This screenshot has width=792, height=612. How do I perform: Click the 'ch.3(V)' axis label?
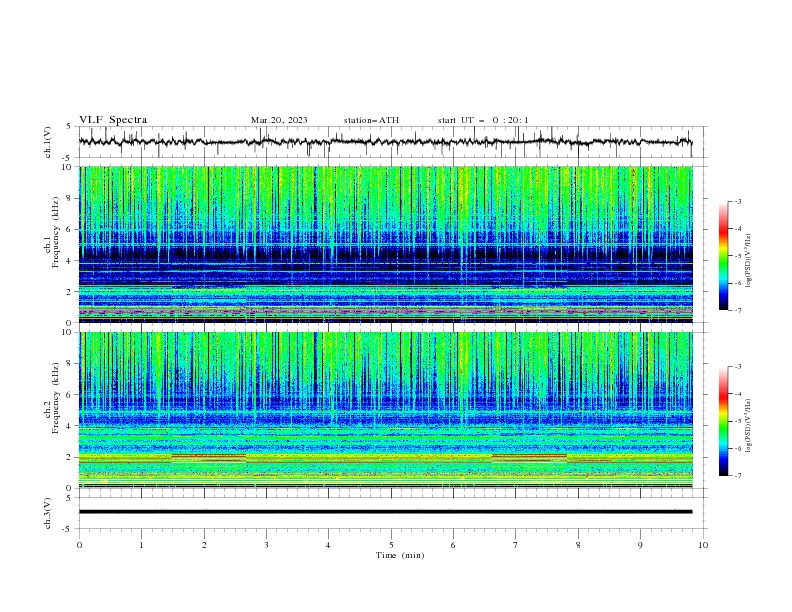(48, 513)
